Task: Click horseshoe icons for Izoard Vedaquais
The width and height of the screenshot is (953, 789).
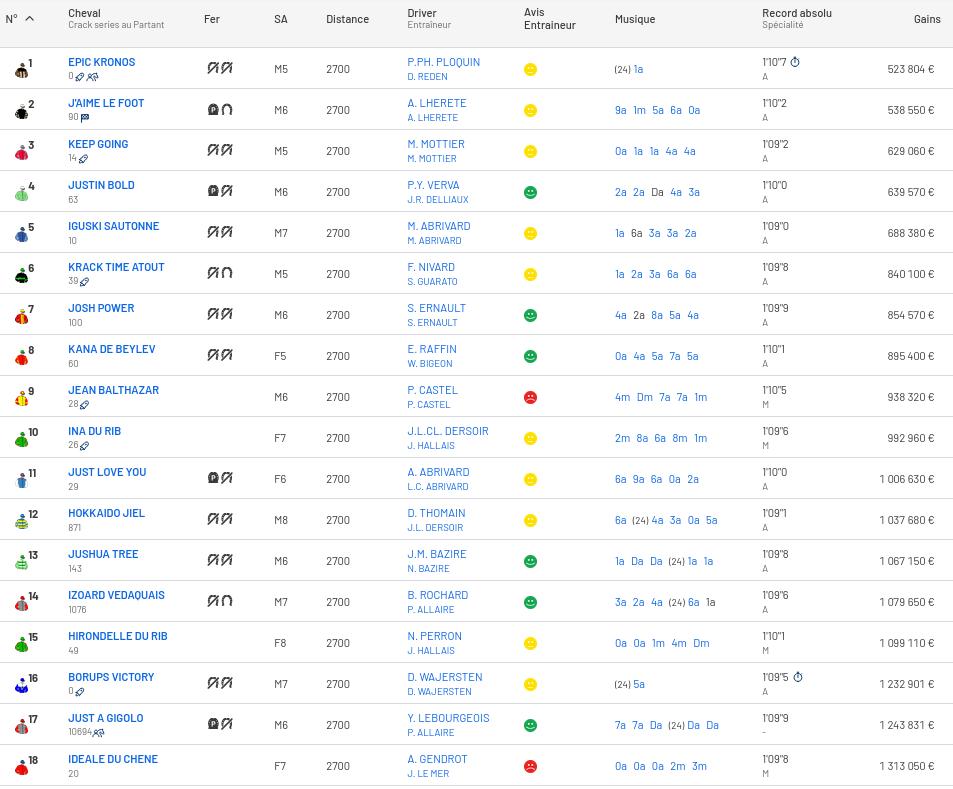Action: [219, 602]
